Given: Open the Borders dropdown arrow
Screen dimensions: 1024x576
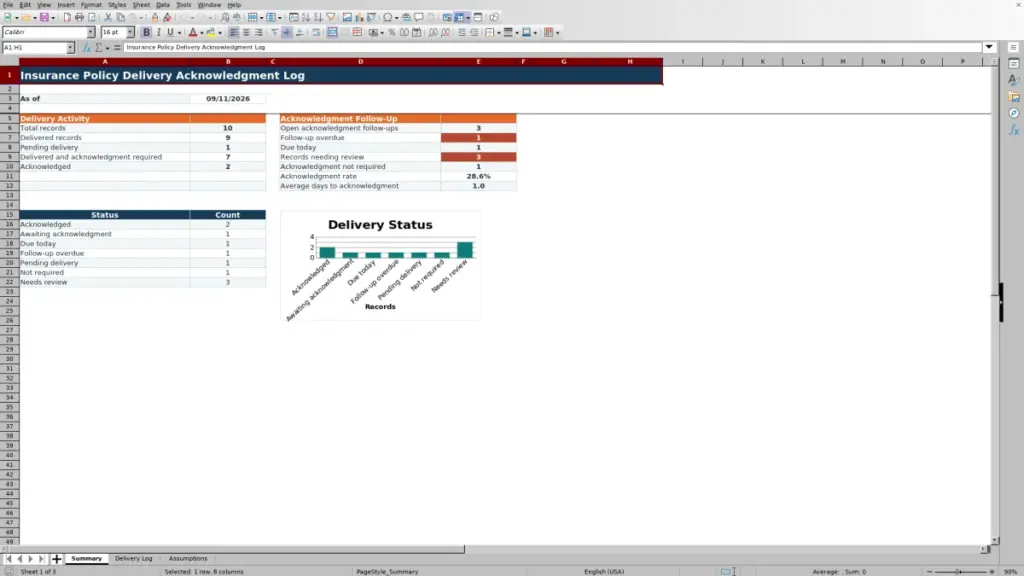Looking at the screenshot, I should 499,33.
